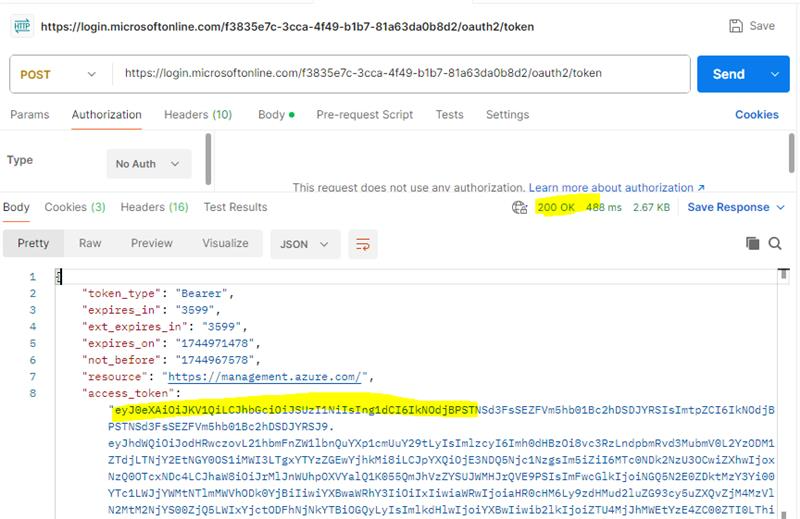The image size is (800, 519).
Task: Switch to Pretty response view
Action: point(33,243)
